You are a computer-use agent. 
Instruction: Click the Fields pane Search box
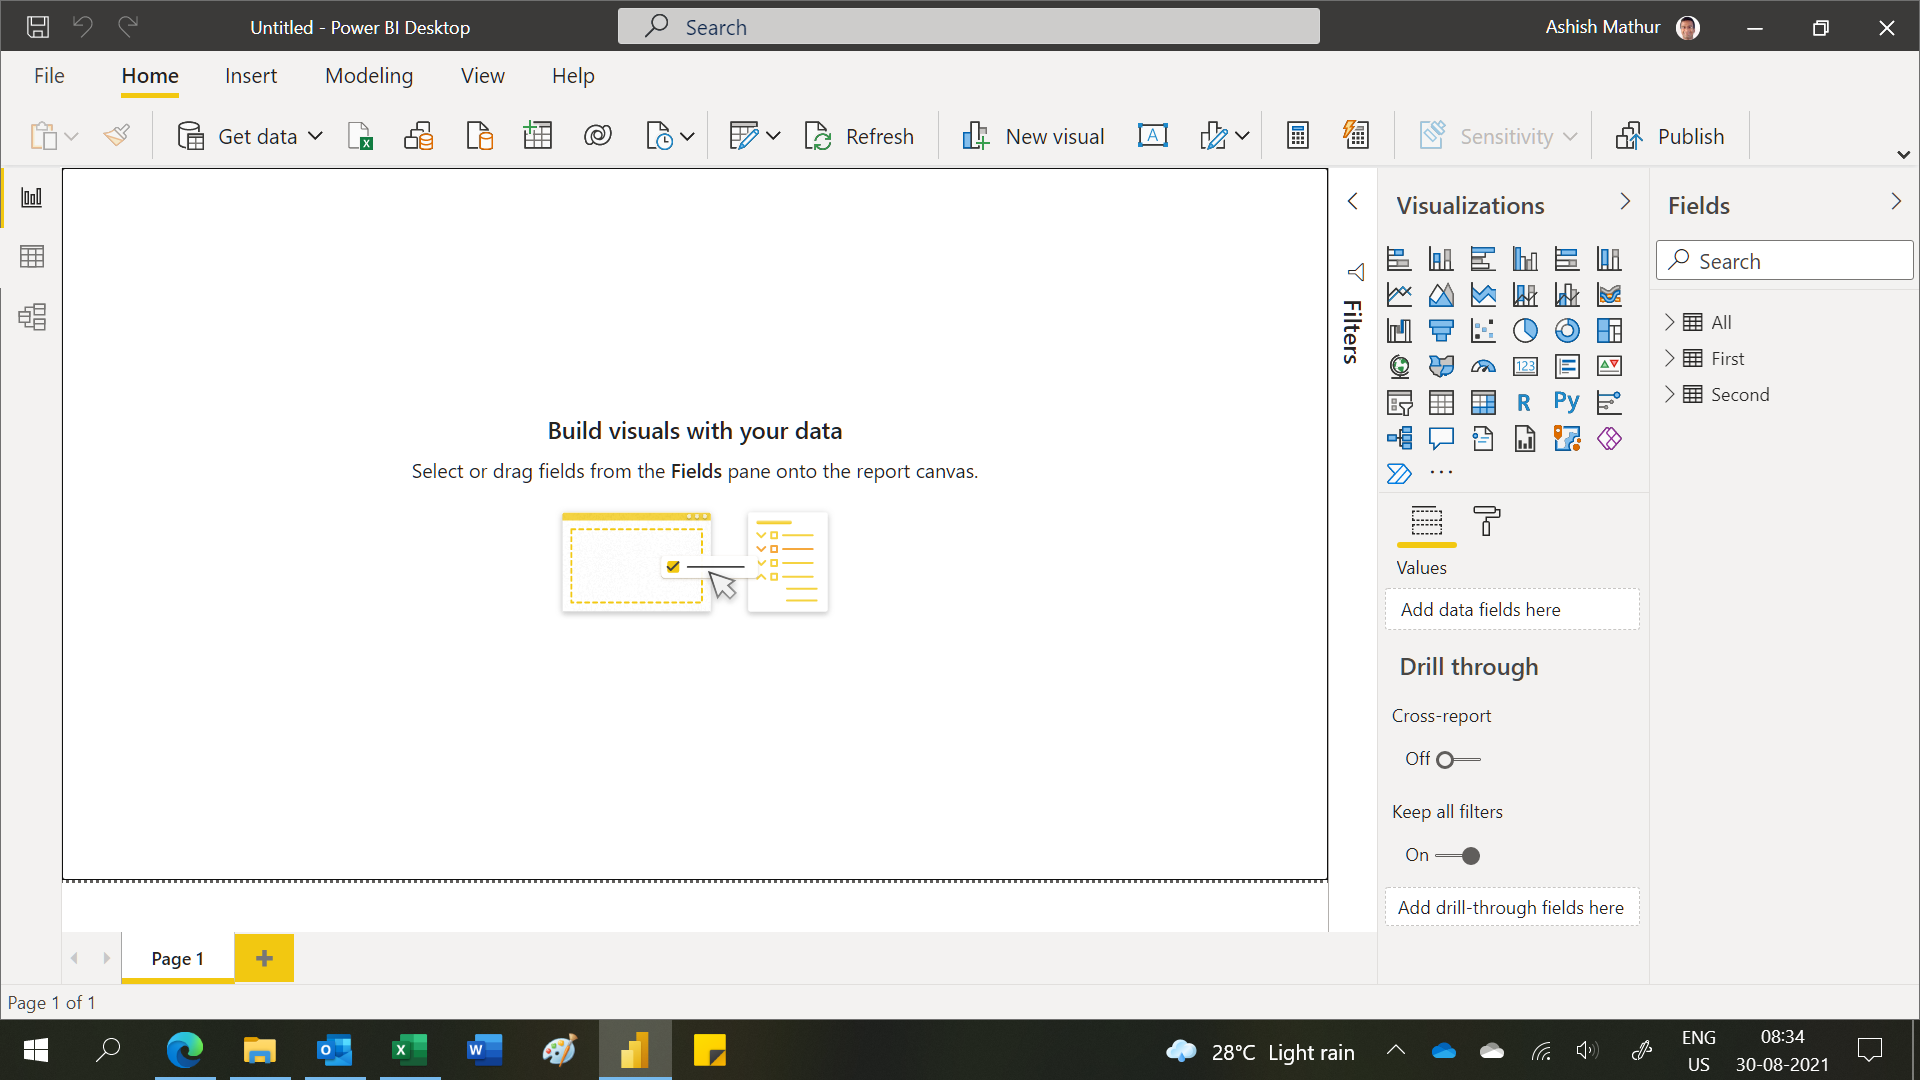tap(1784, 261)
